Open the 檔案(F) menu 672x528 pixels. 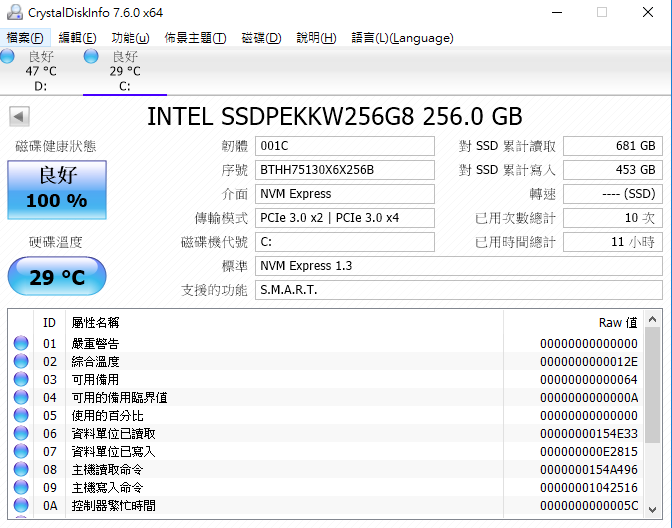tap(25, 38)
